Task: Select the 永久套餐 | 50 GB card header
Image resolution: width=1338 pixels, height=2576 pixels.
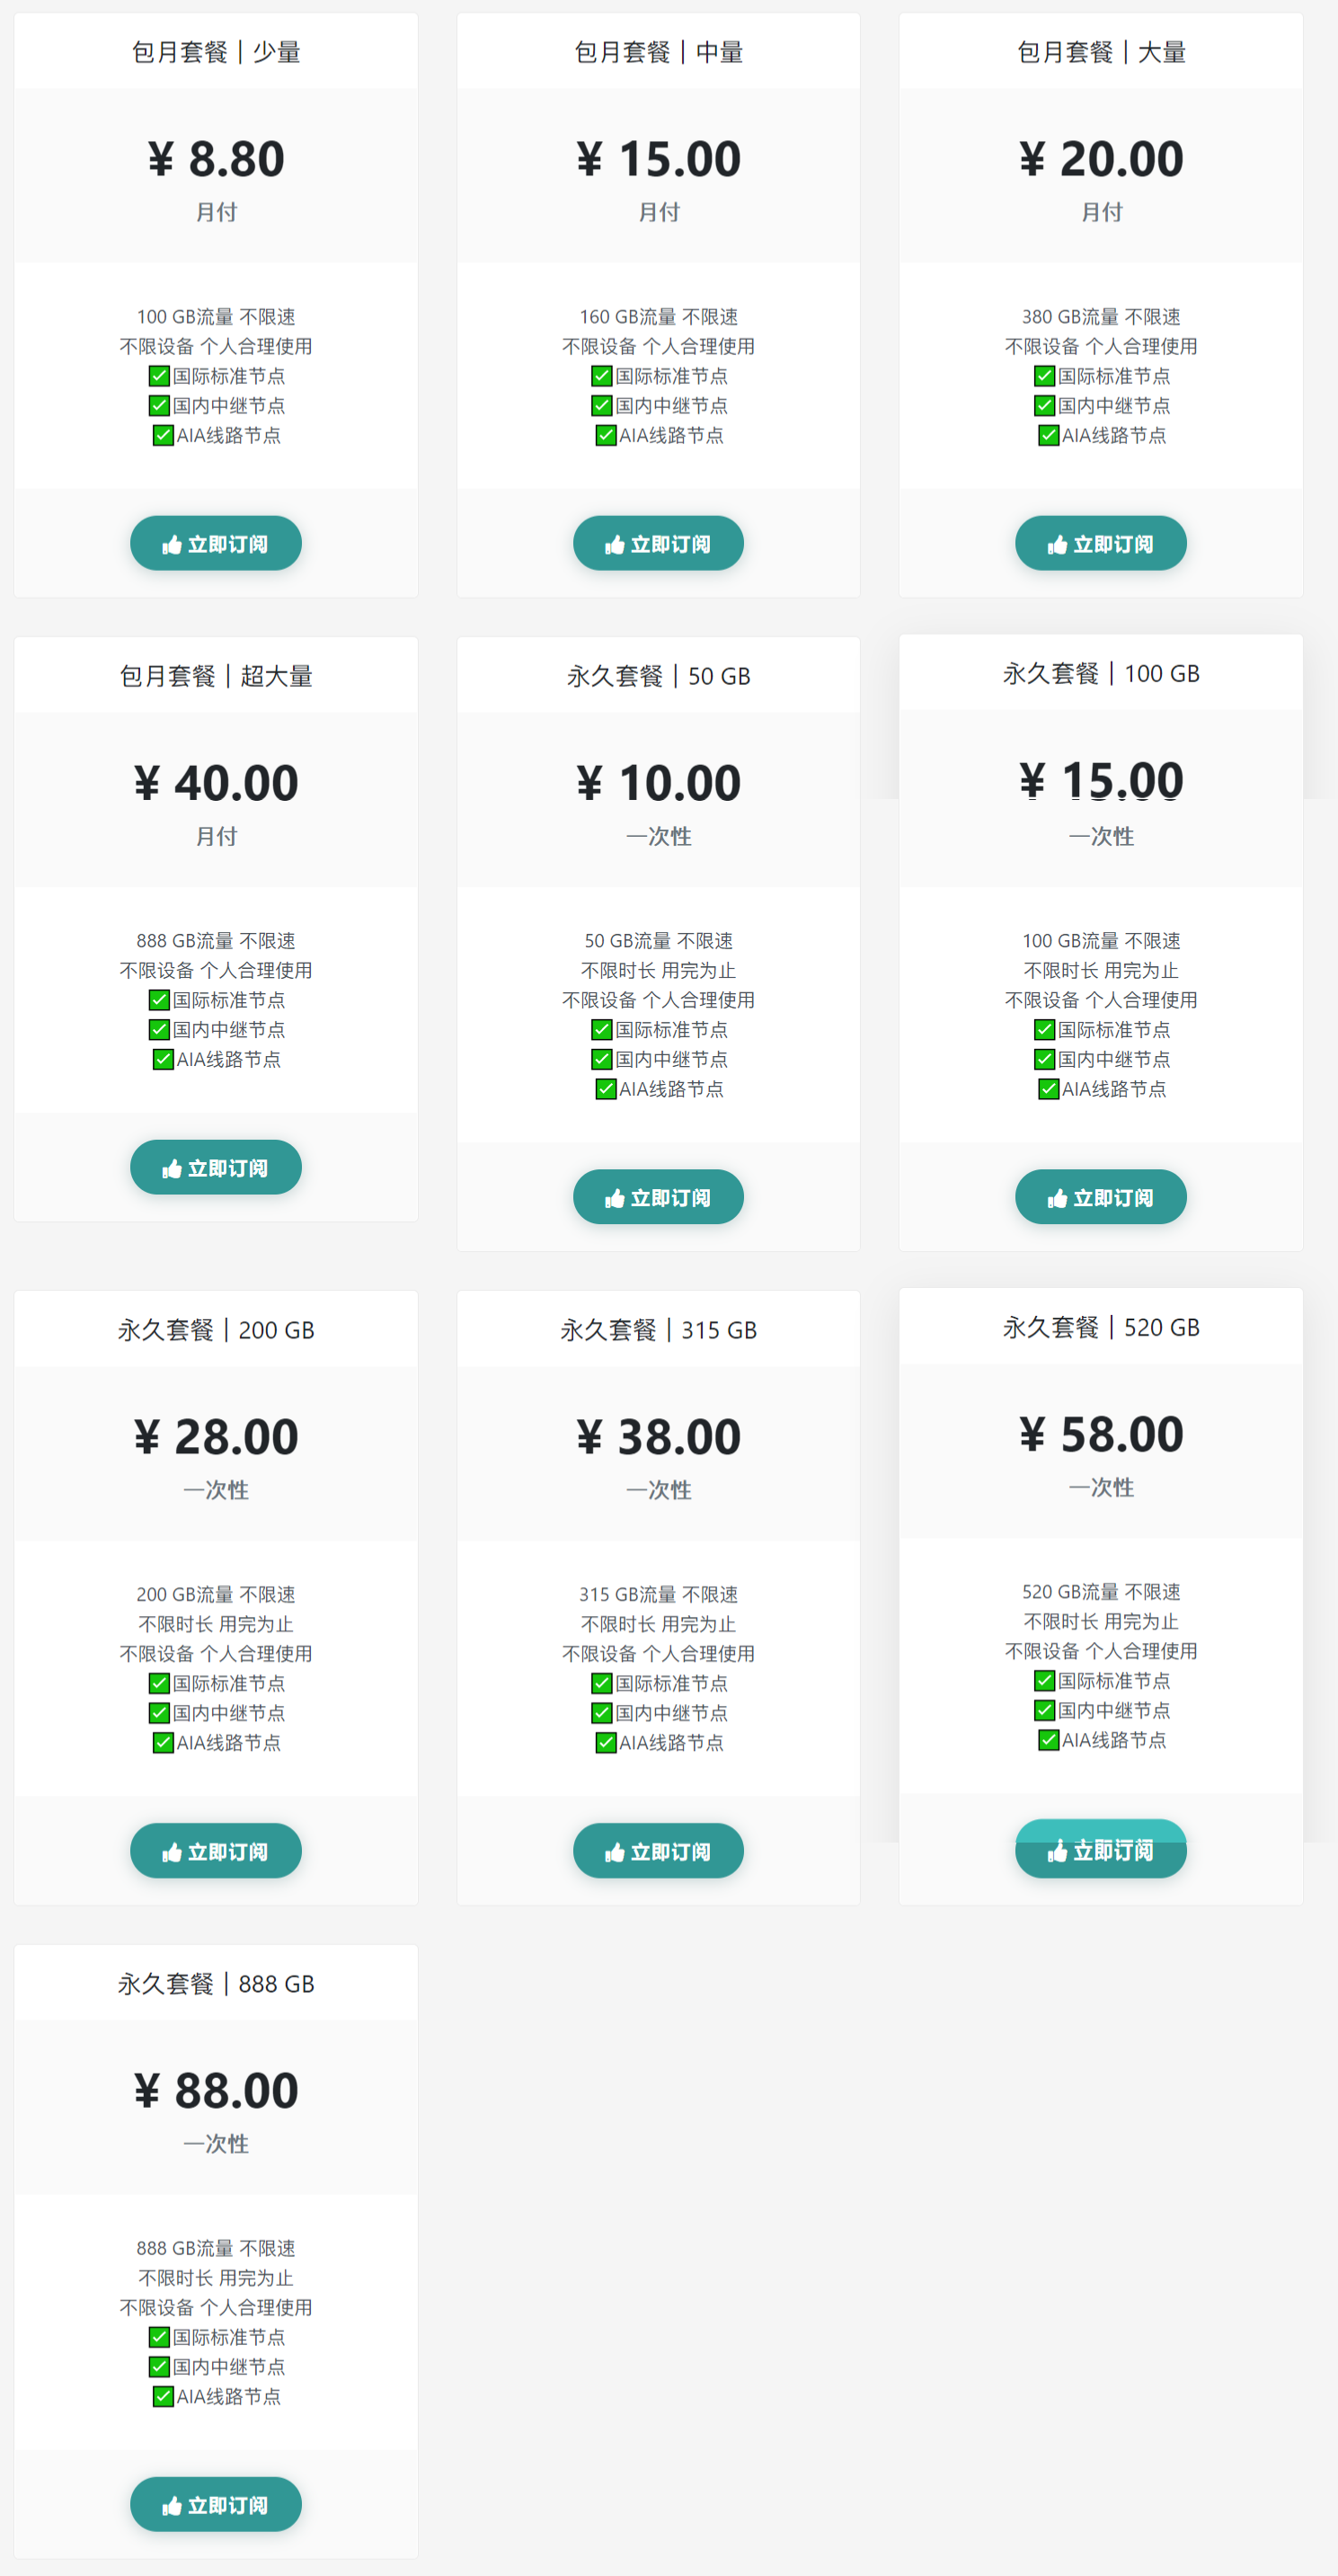Action: click(658, 676)
